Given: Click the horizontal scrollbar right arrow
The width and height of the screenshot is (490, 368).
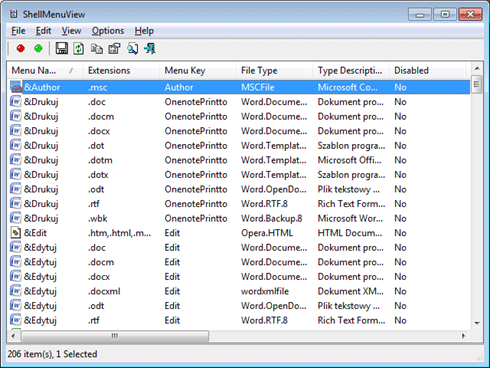Looking at the screenshot, I should pos(463,336).
